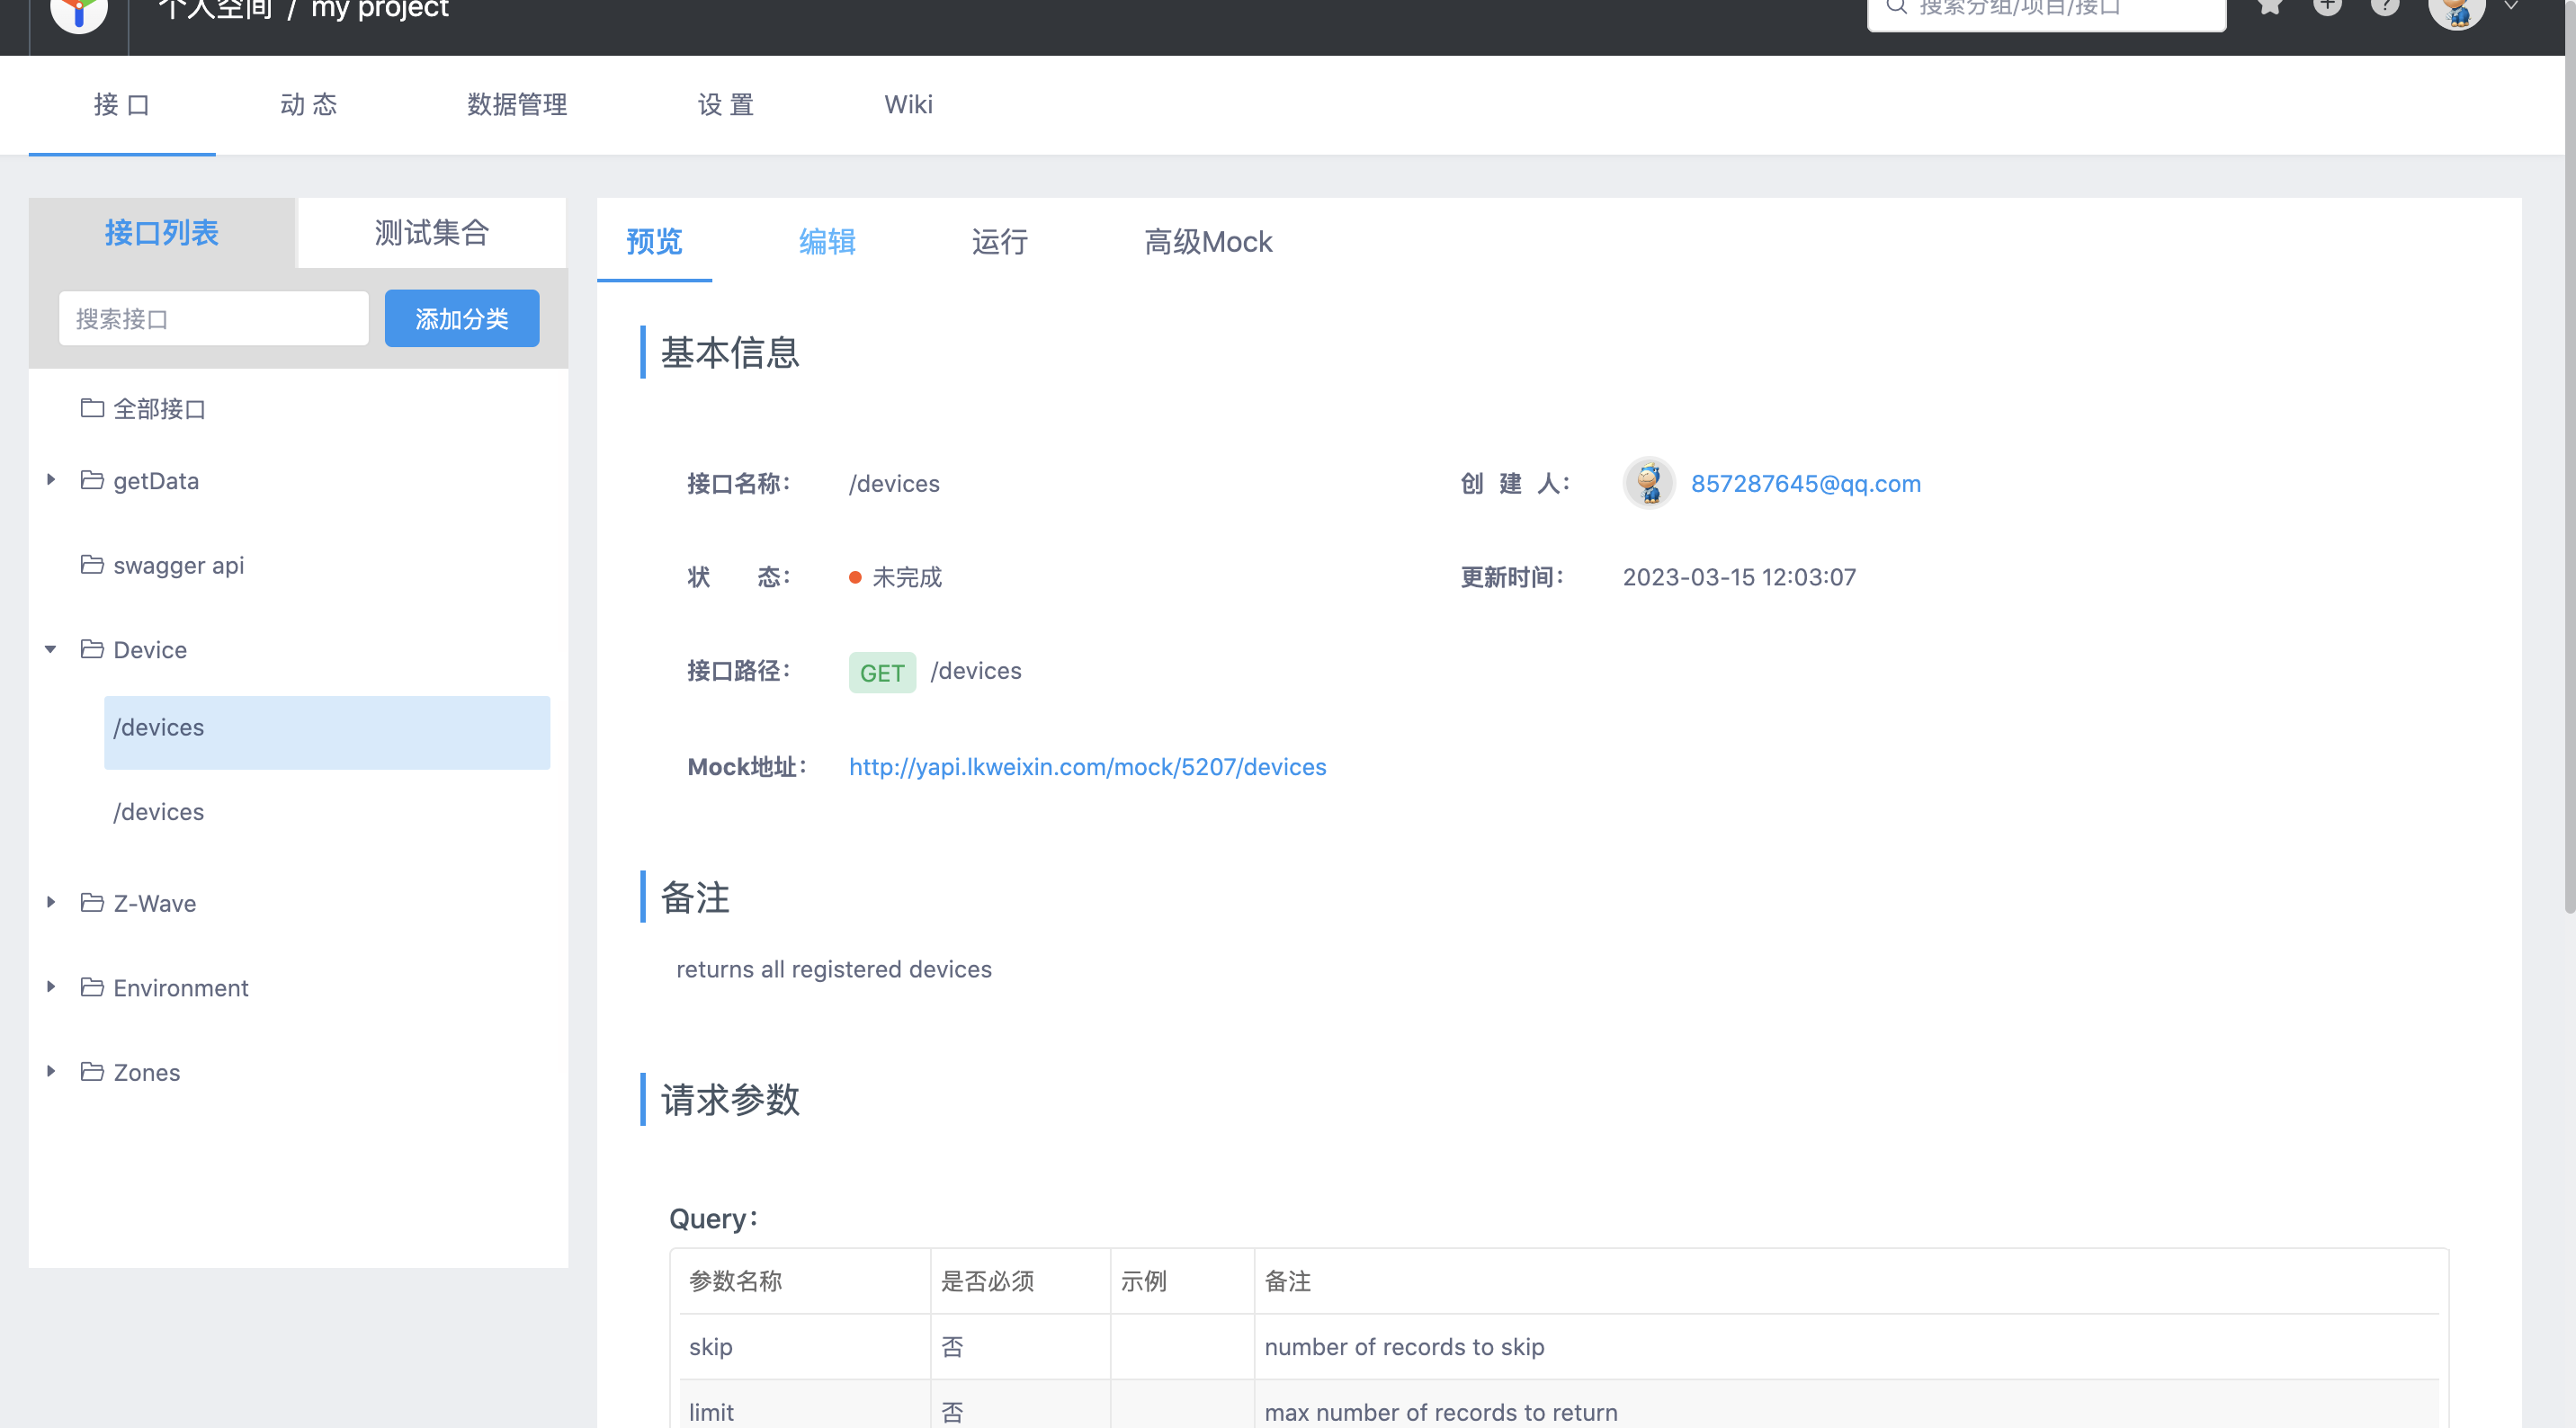Open the 高级Mock tab

tap(1208, 242)
